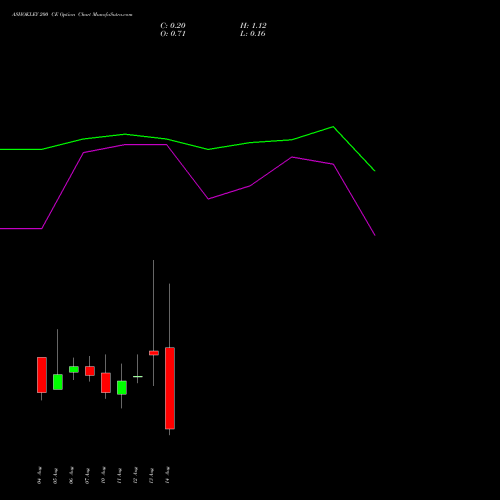Click the '10 Aug' date label
The width and height of the screenshot is (500, 500).
(x=103, y=475)
